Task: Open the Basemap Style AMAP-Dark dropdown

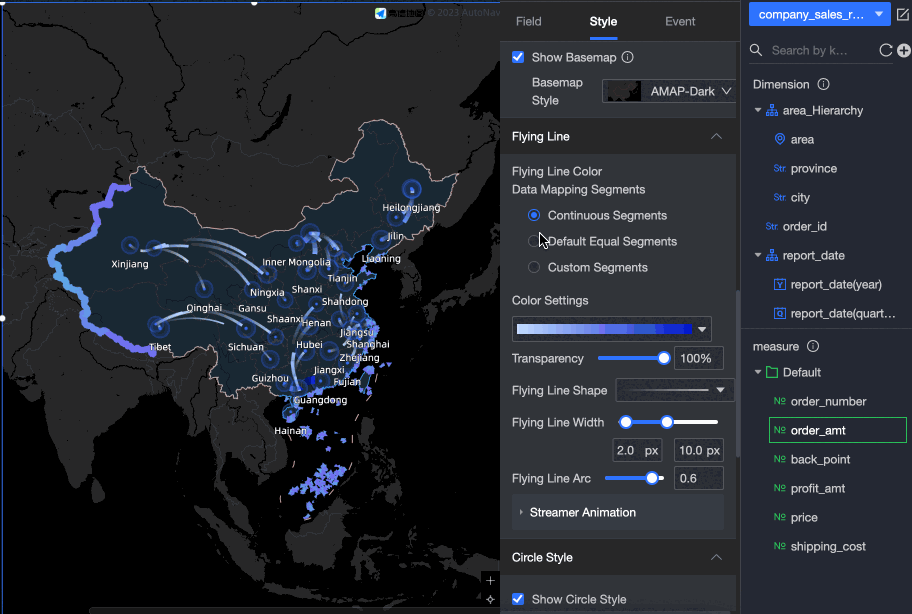Action: pyautogui.click(x=669, y=91)
